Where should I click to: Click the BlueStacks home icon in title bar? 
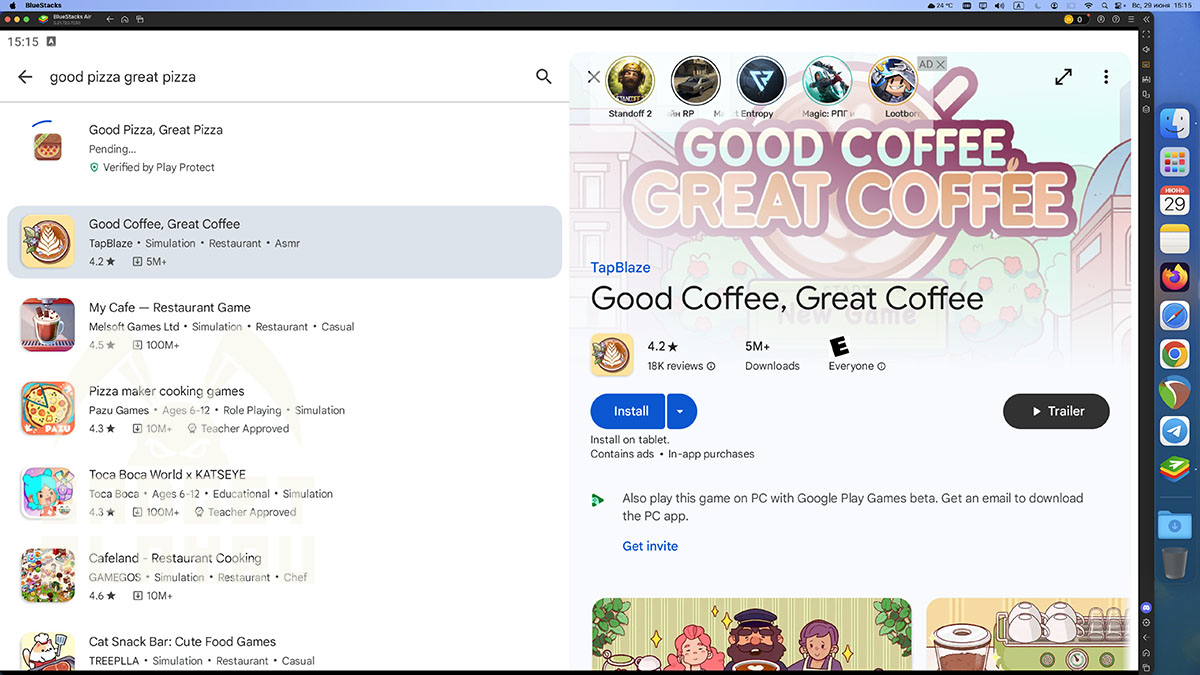tap(124, 19)
